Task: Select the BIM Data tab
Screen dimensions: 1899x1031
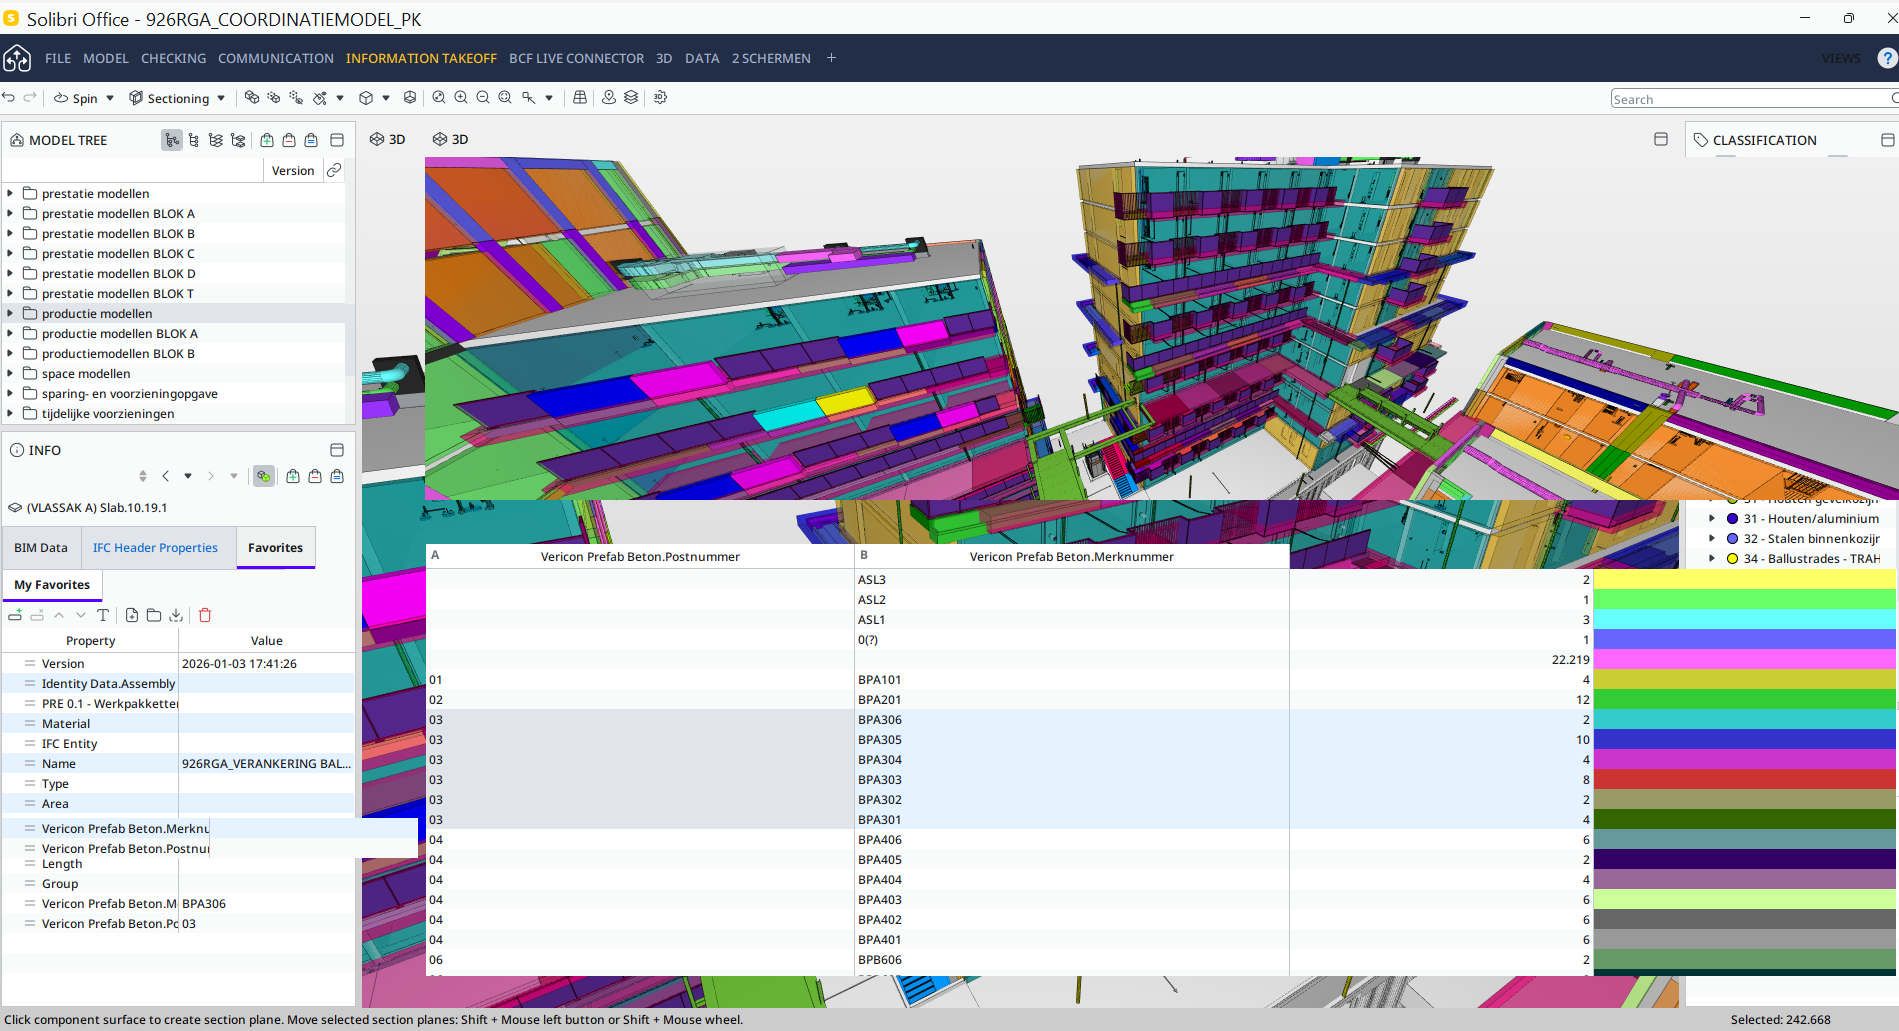Action: click(41, 548)
